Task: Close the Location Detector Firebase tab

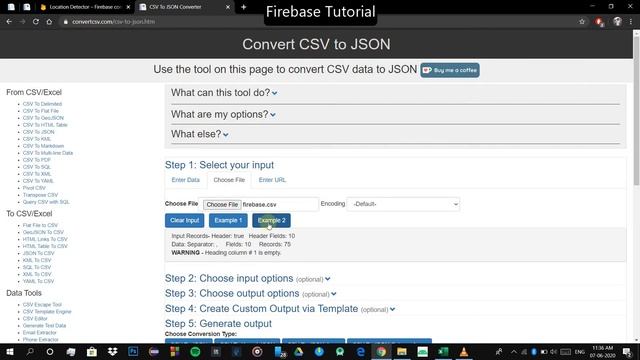Action: click(x=128, y=7)
